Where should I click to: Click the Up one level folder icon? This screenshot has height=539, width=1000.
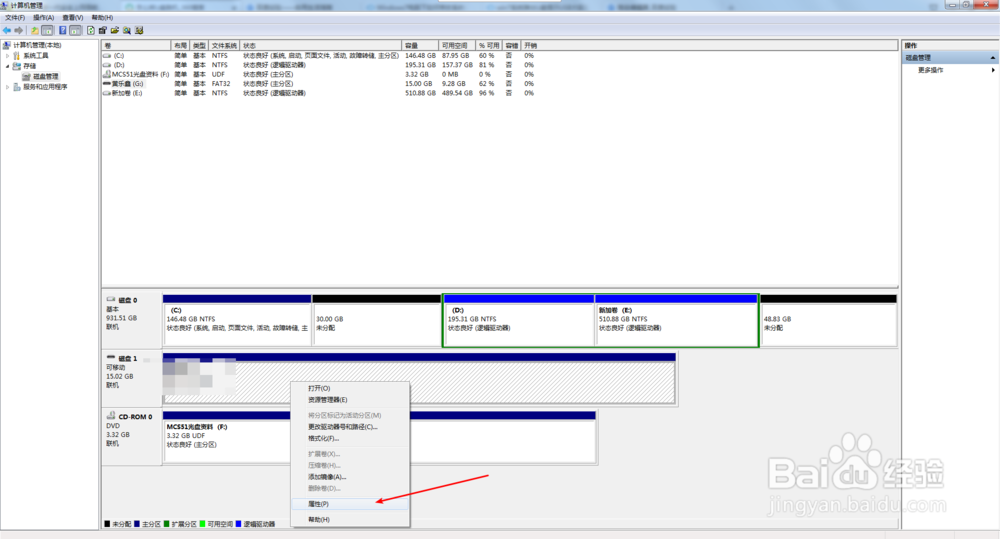click(34, 31)
